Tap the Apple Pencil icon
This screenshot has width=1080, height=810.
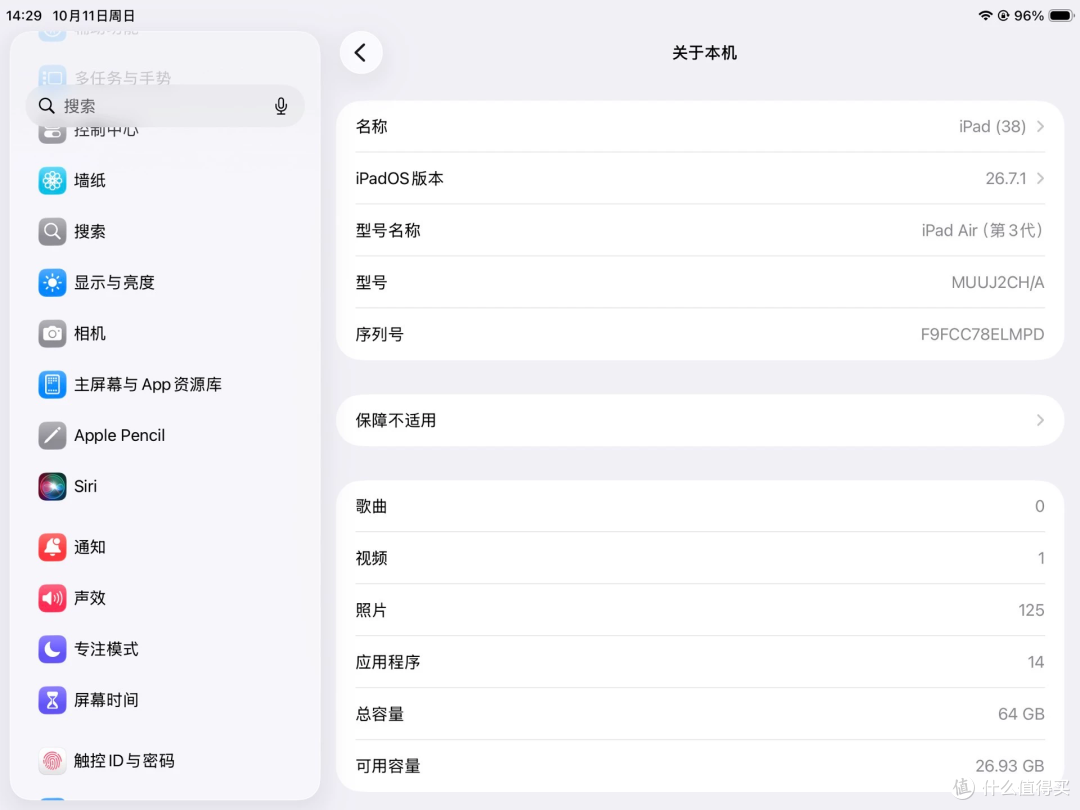[52, 435]
